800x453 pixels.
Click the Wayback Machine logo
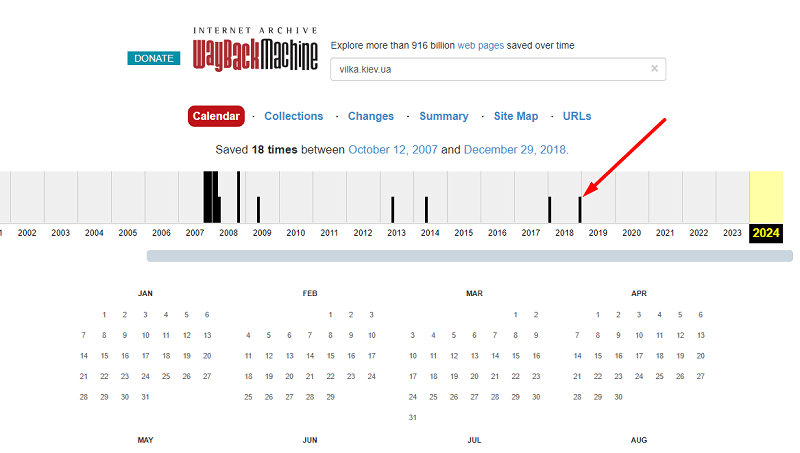(x=255, y=49)
